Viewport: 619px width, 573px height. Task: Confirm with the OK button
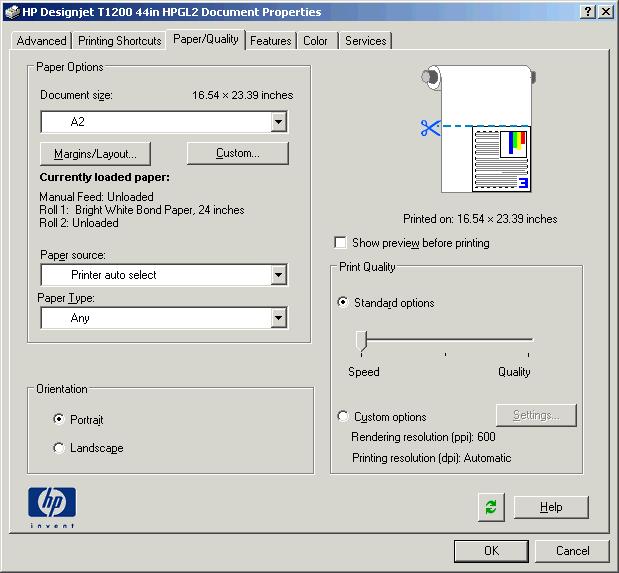coord(491,551)
